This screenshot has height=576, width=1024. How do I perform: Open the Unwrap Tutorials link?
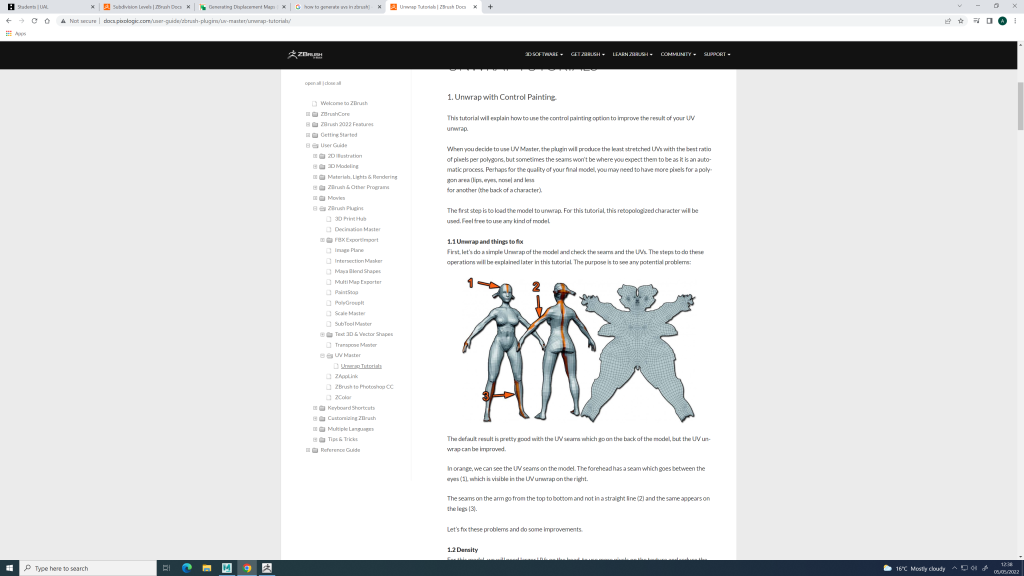pos(361,366)
